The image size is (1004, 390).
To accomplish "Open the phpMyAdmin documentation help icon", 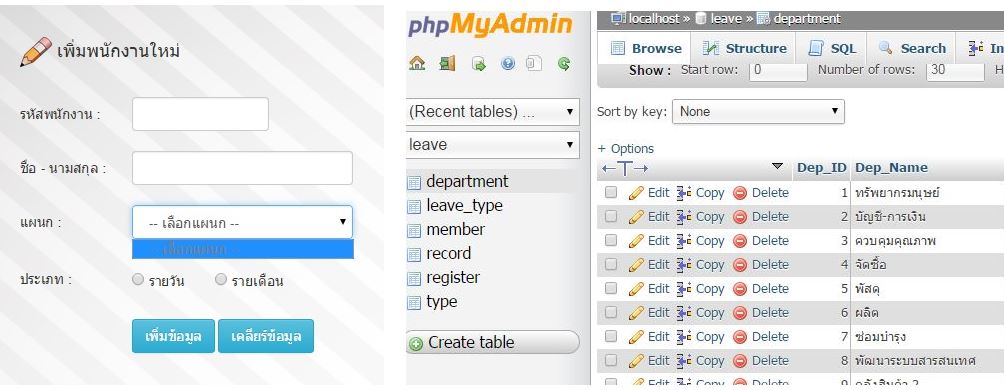I will 508,63.
